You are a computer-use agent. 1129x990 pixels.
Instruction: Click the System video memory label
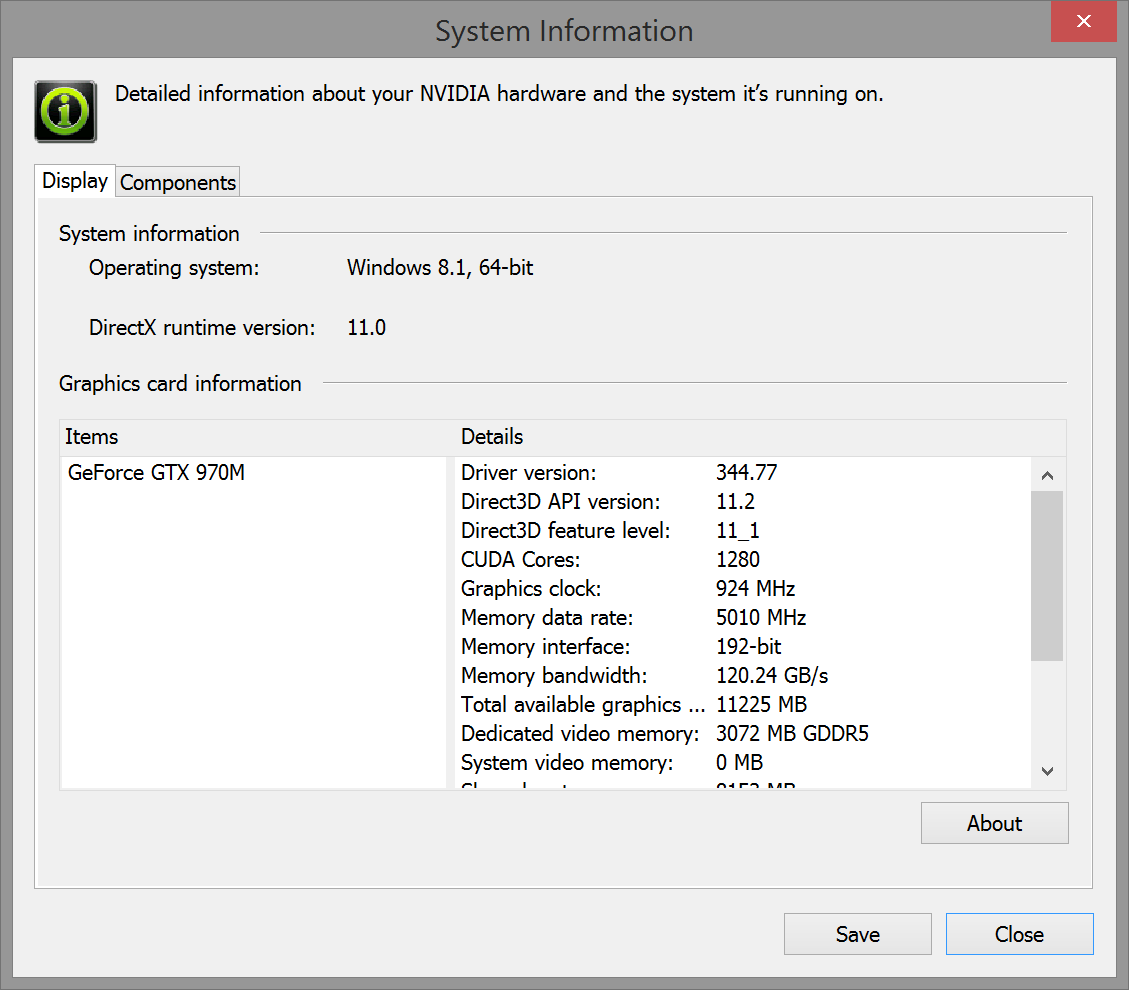[567, 762]
